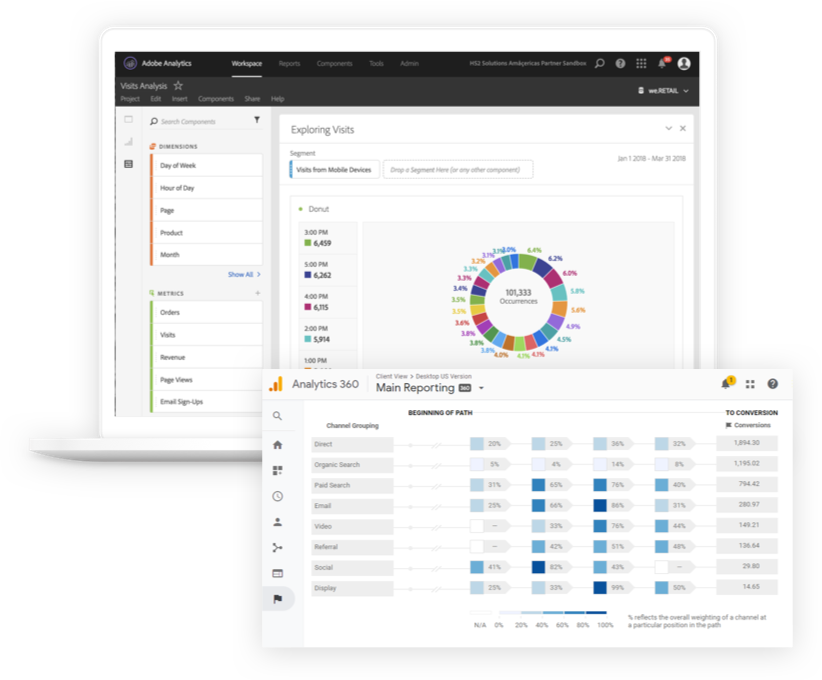This screenshot has width=822, height=680.
Task: Open the Tools tab
Action: [376, 63]
